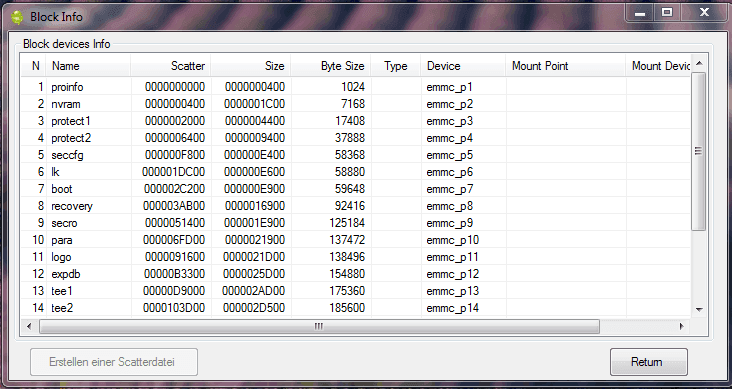
Task: Select the tee1 row
Action: pos(355,291)
